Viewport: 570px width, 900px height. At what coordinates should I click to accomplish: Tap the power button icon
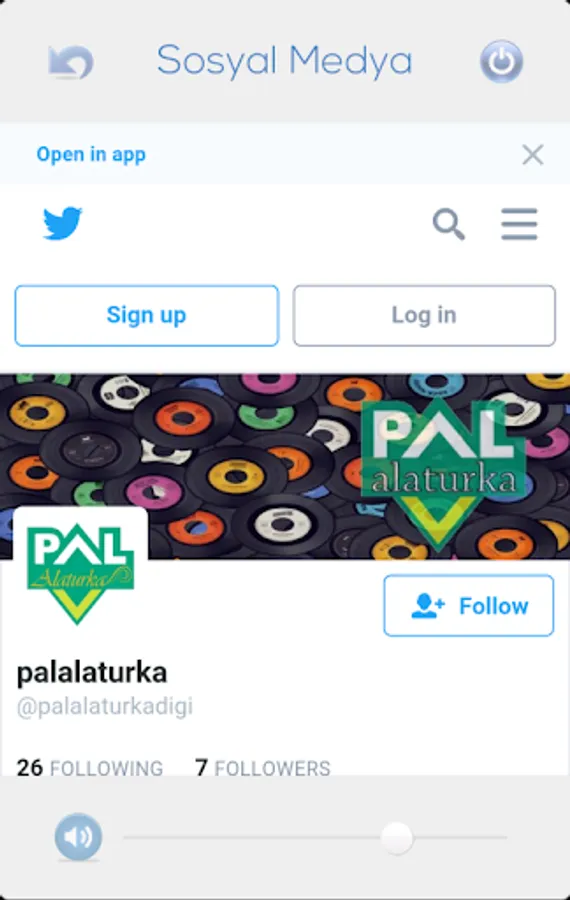[501, 61]
